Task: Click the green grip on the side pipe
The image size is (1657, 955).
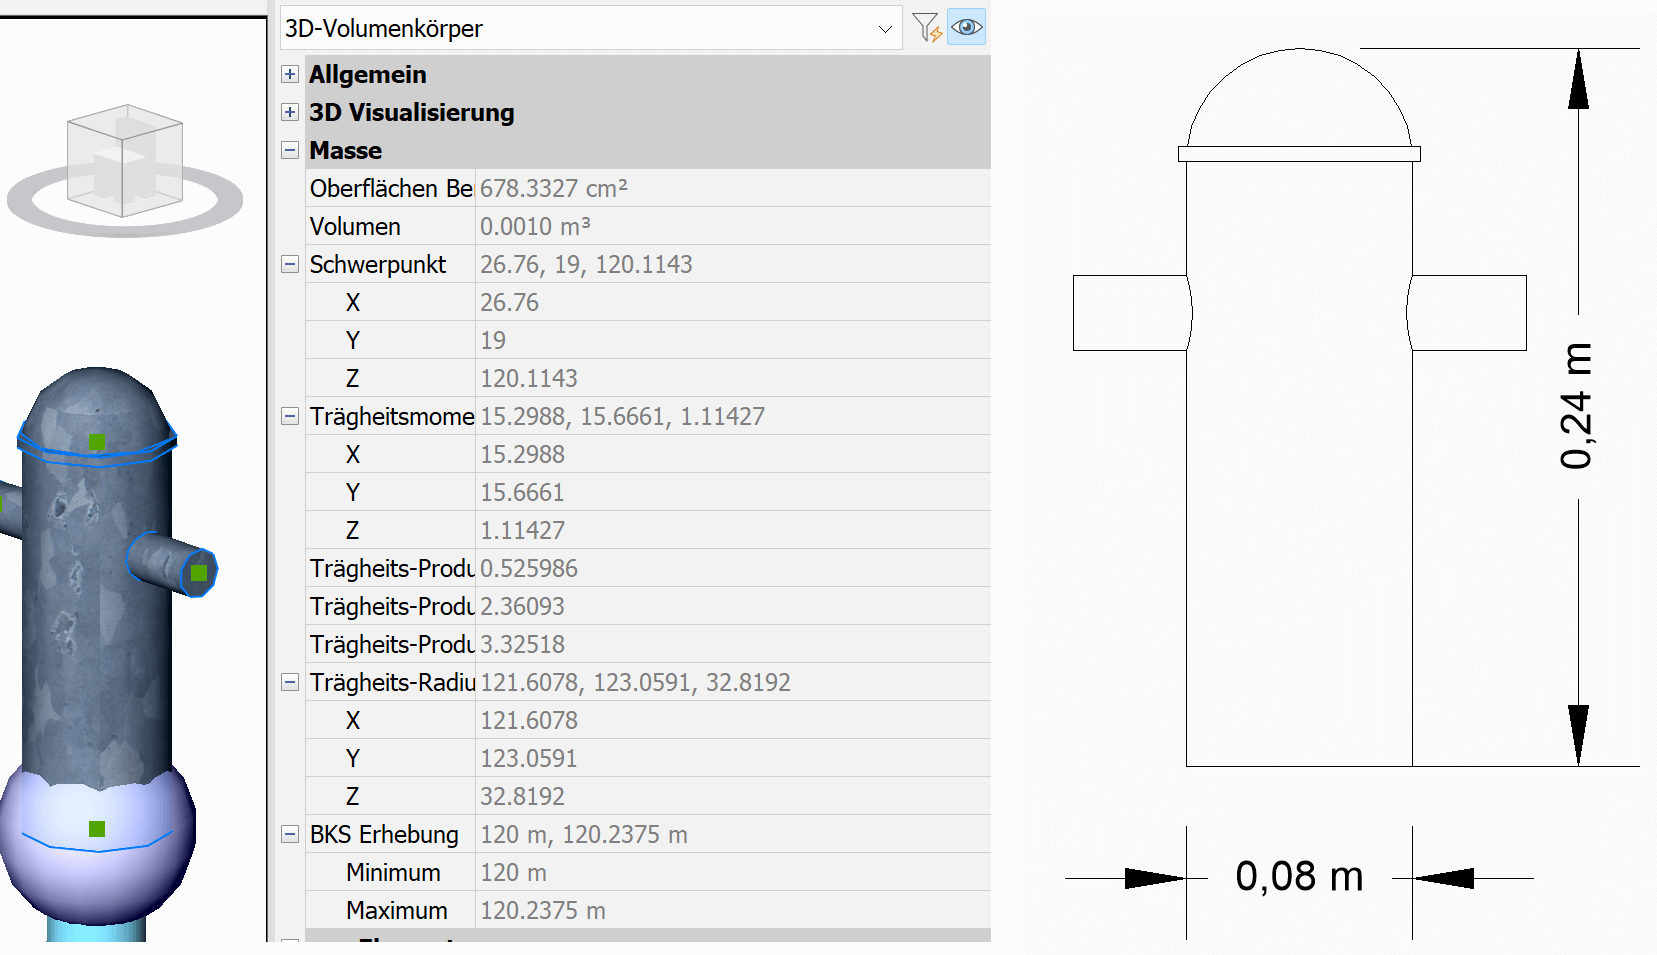Action: pyautogui.click(x=199, y=573)
